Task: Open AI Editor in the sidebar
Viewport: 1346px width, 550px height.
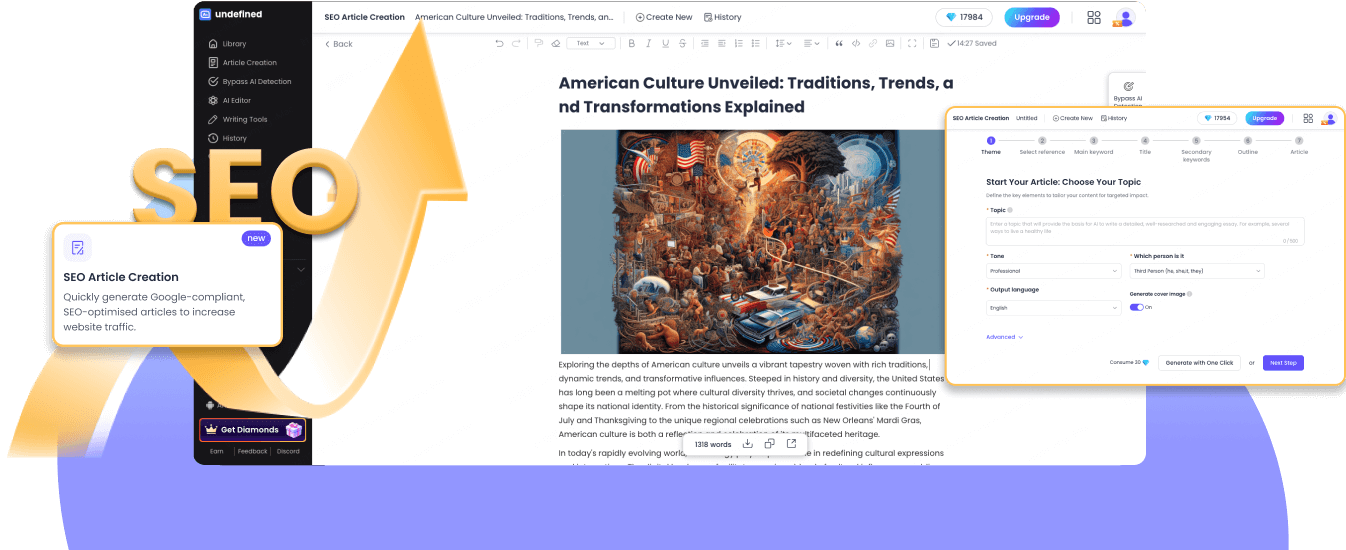Action: (x=229, y=101)
